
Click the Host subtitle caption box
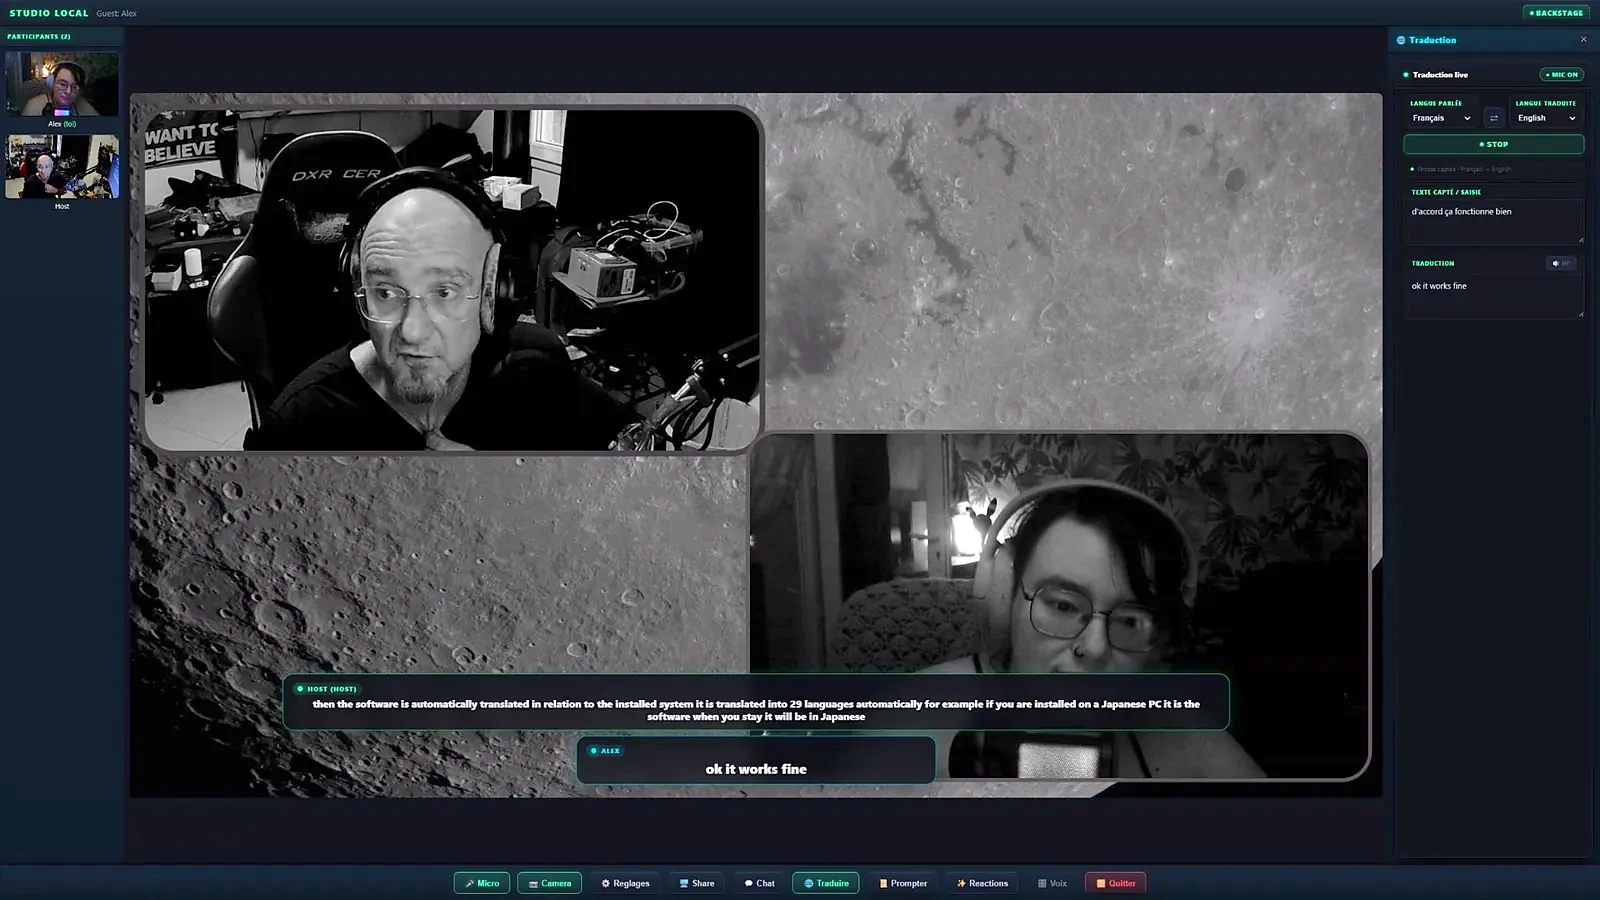(x=756, y=702)
